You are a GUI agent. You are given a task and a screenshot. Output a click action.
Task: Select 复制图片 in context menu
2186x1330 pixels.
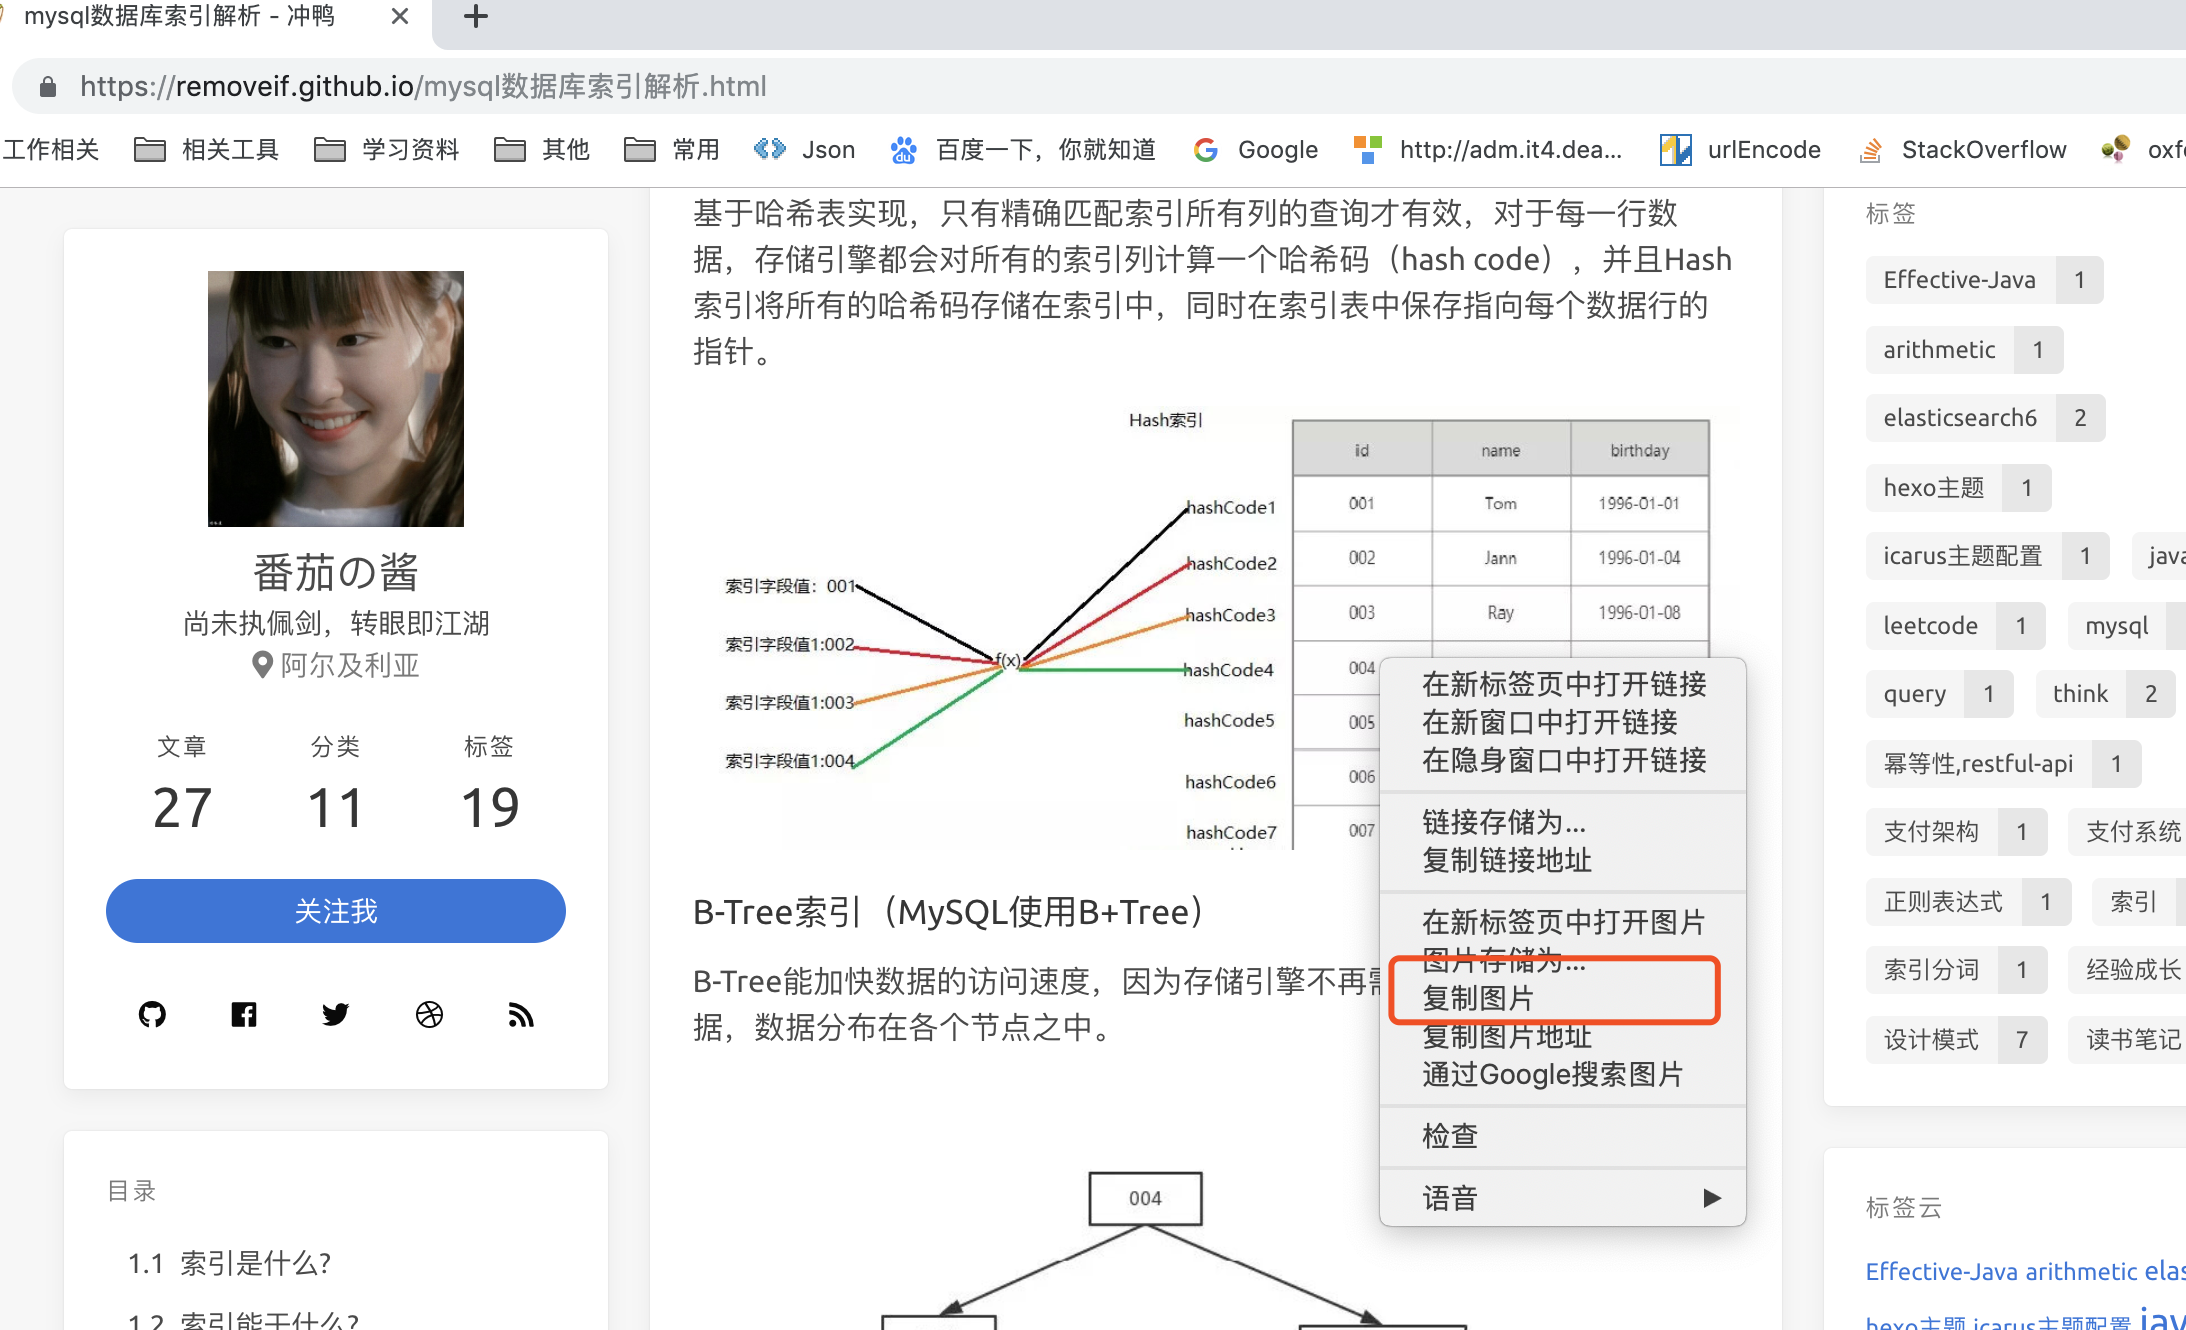coord(1477,998)
